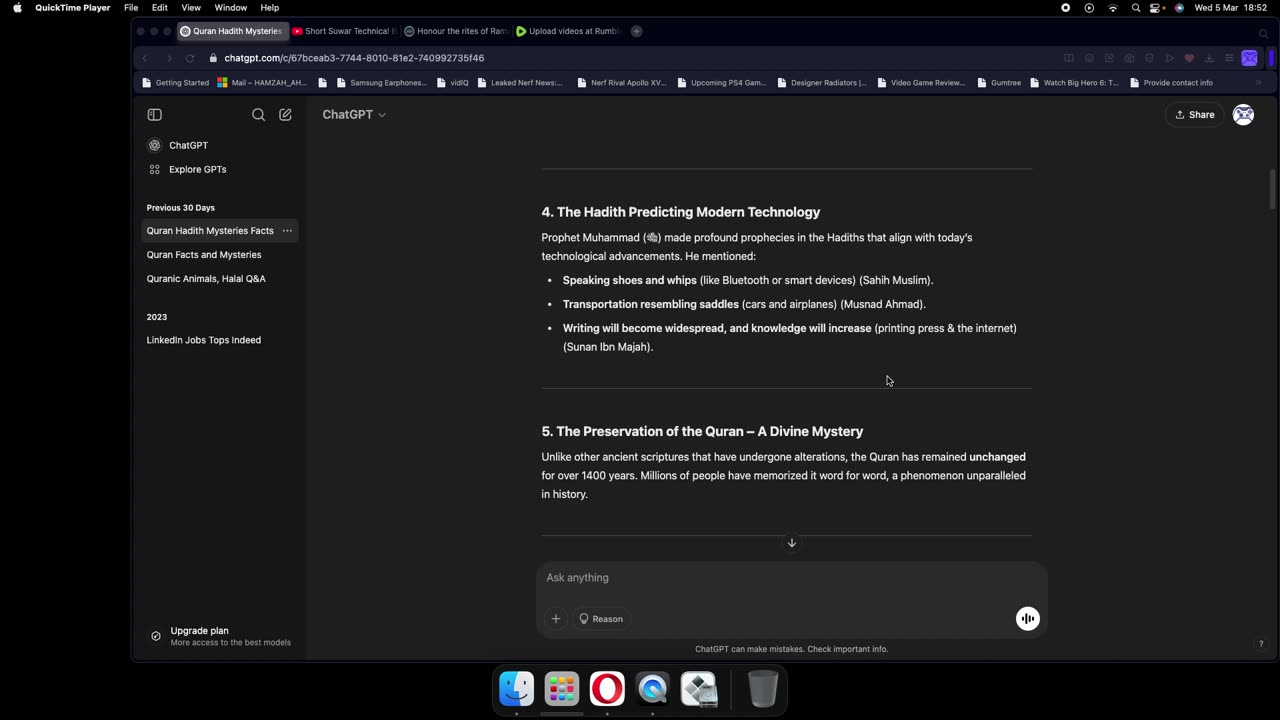Image resolution: width=1280 pixels, height=720 pixels.
Task: Open QuickTime Player from the Dock
Action: (x=653, y=689)
